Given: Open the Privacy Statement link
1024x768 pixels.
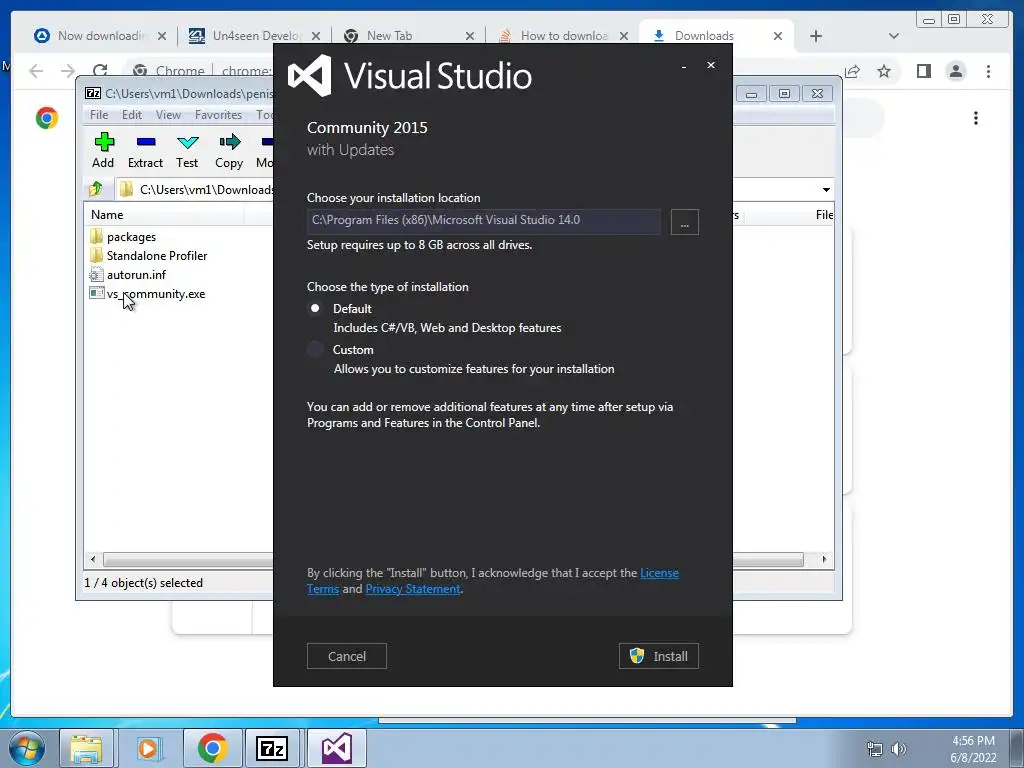Looking at the screenshot, I should [413, 589].
